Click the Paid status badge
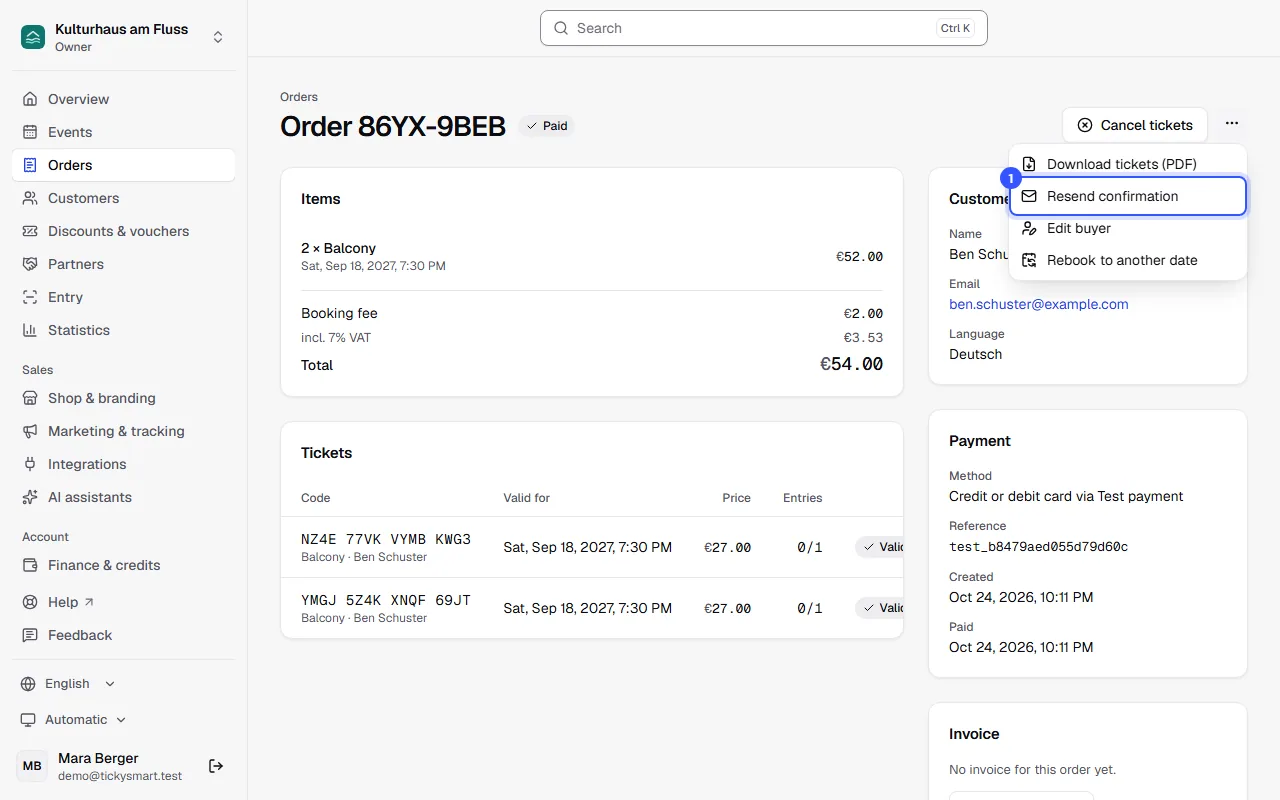This screenshot has height=800, width=1280. tap(546, 126)
